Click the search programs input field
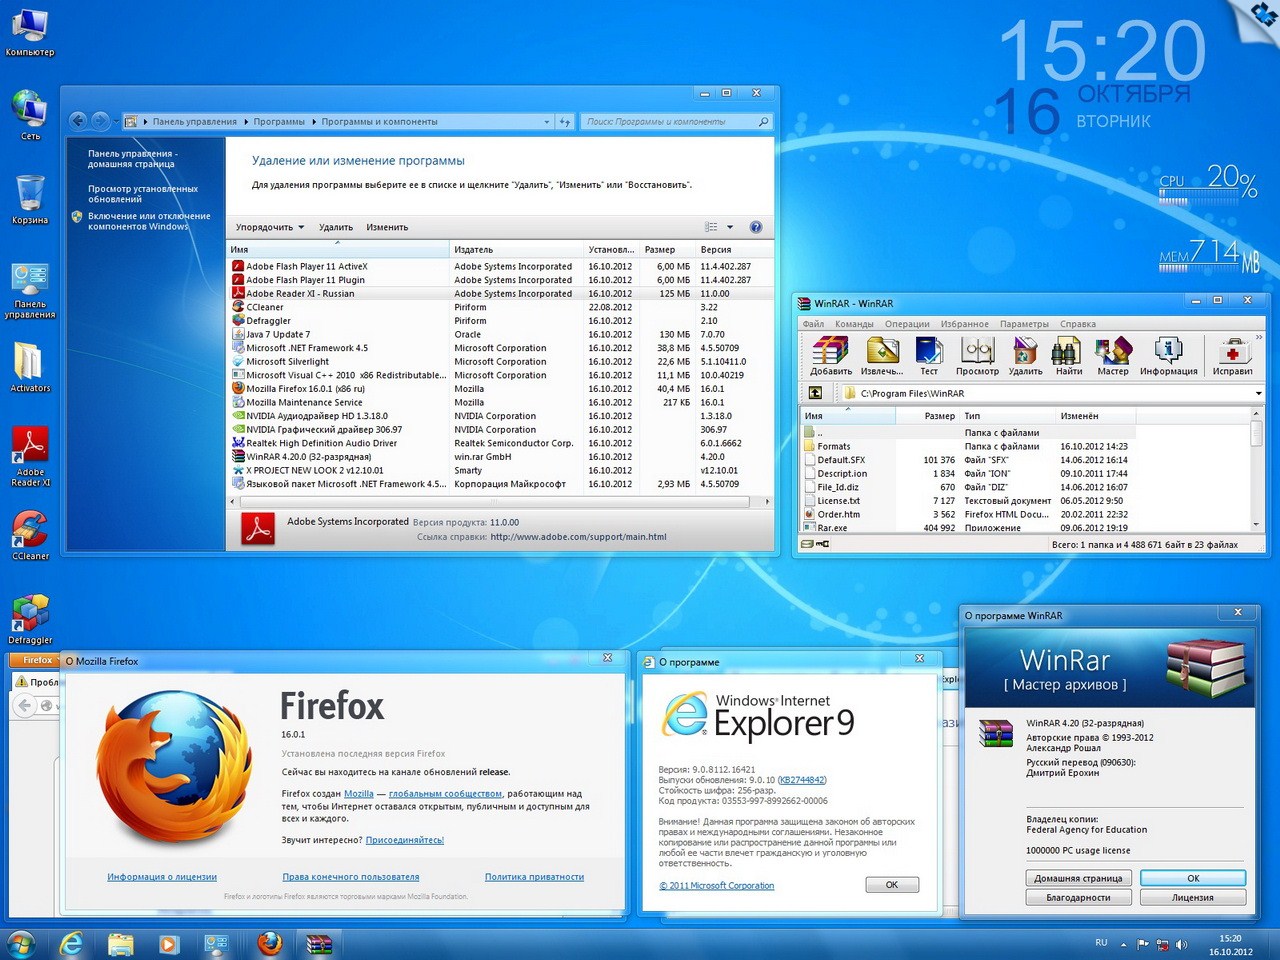 point(669,122)
